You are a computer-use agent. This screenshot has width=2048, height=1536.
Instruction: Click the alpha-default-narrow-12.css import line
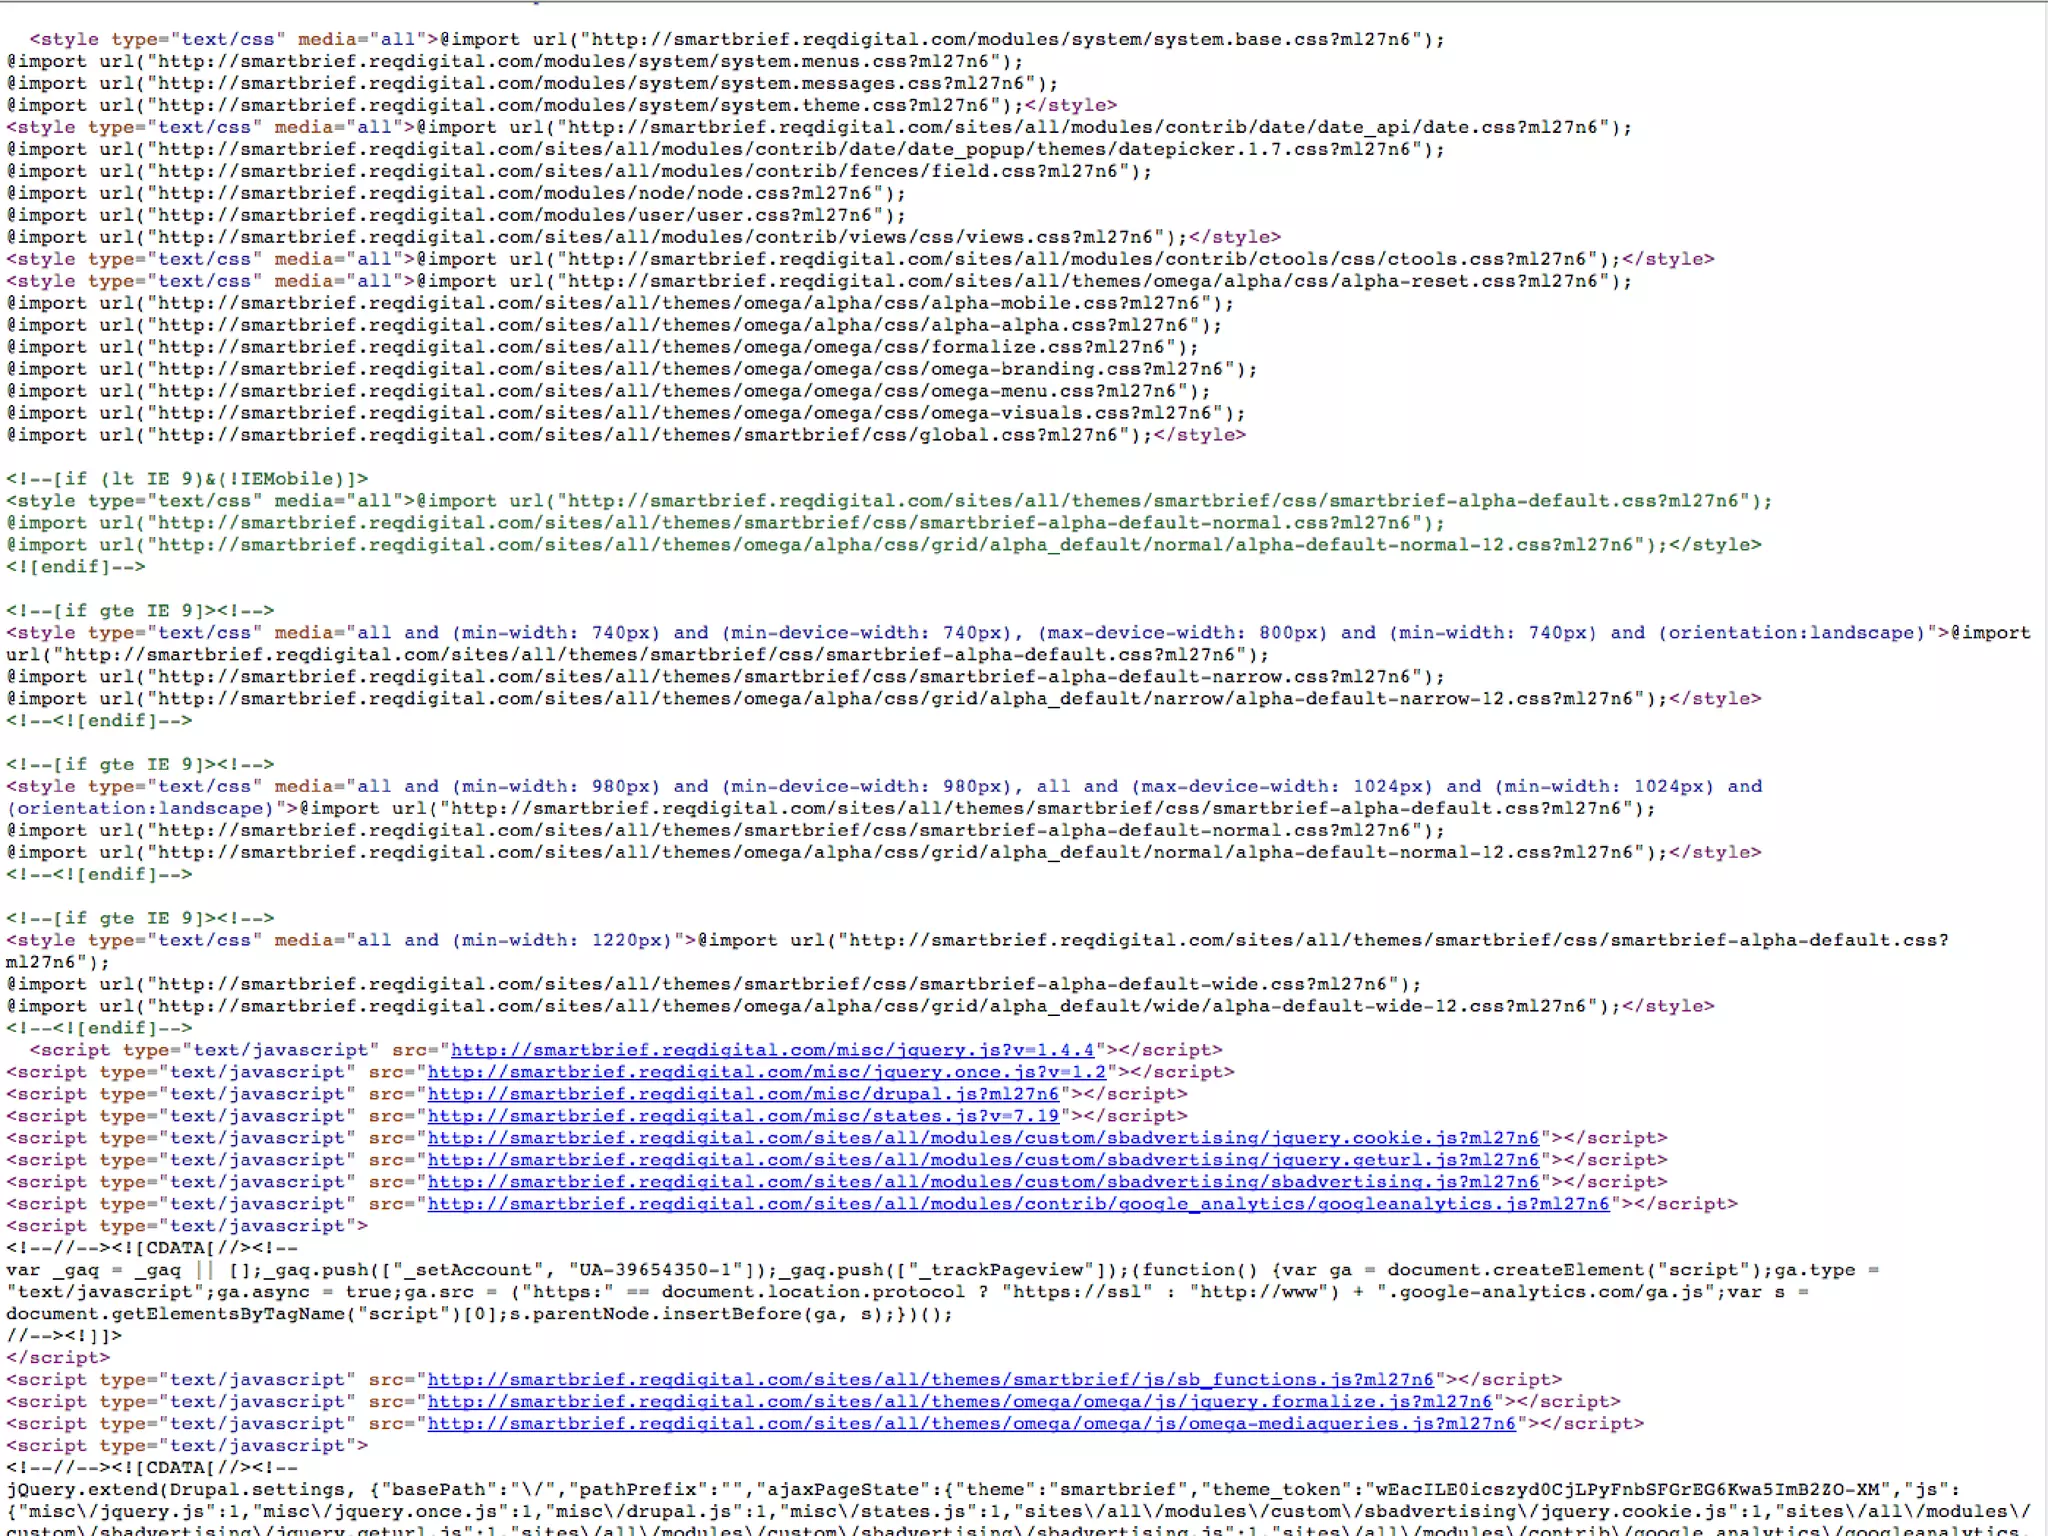coord(884,699)
